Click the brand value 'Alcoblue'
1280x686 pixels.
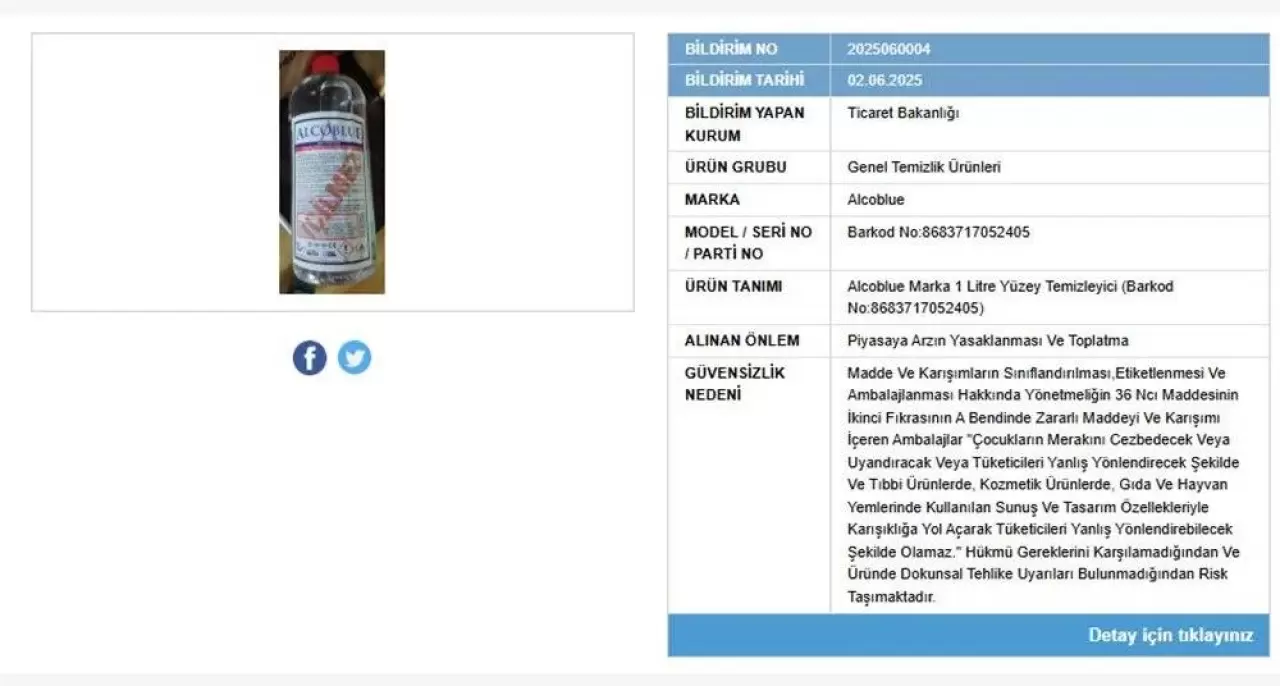pos(875,199)
